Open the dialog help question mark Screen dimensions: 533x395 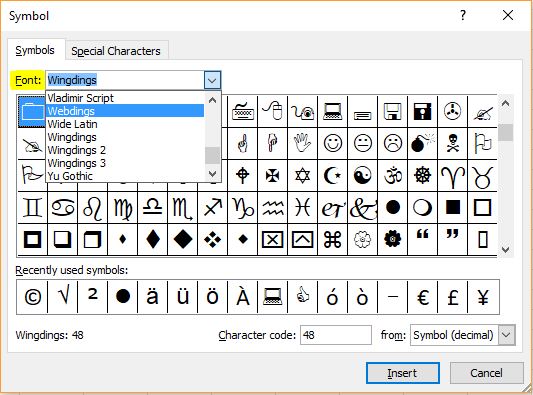463,15
